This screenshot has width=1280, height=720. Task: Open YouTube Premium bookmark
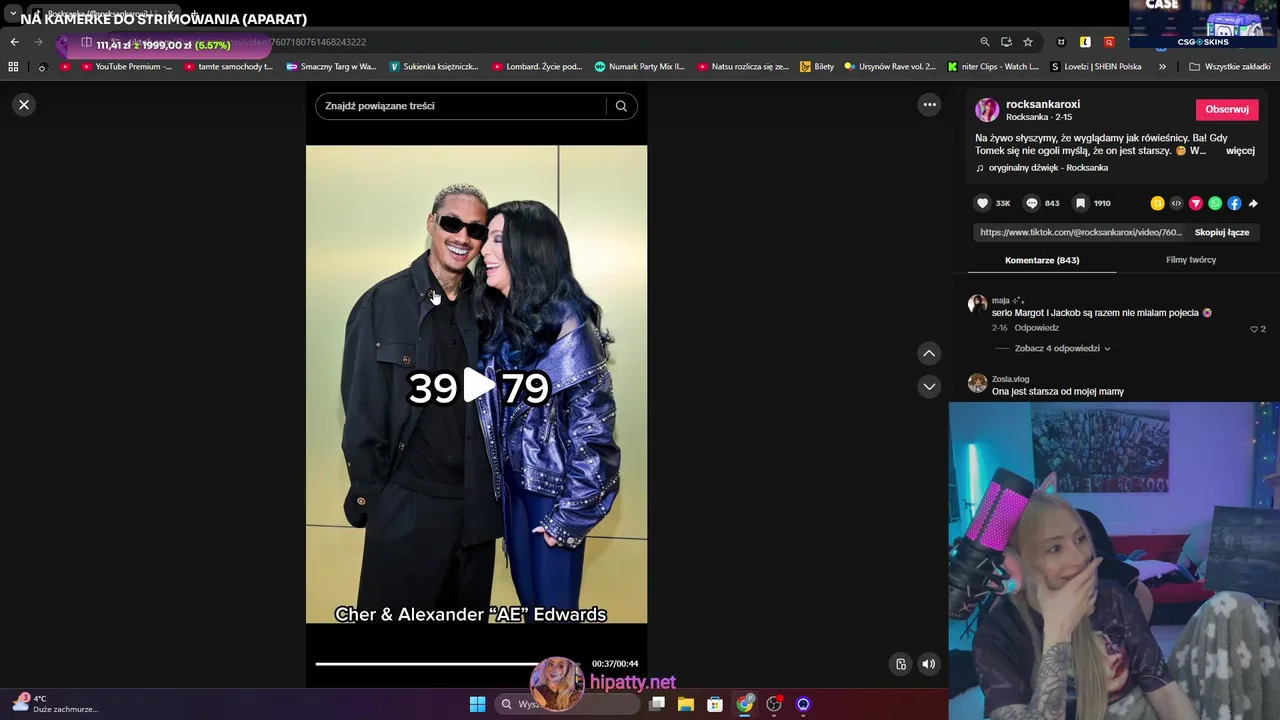[126, 67]
